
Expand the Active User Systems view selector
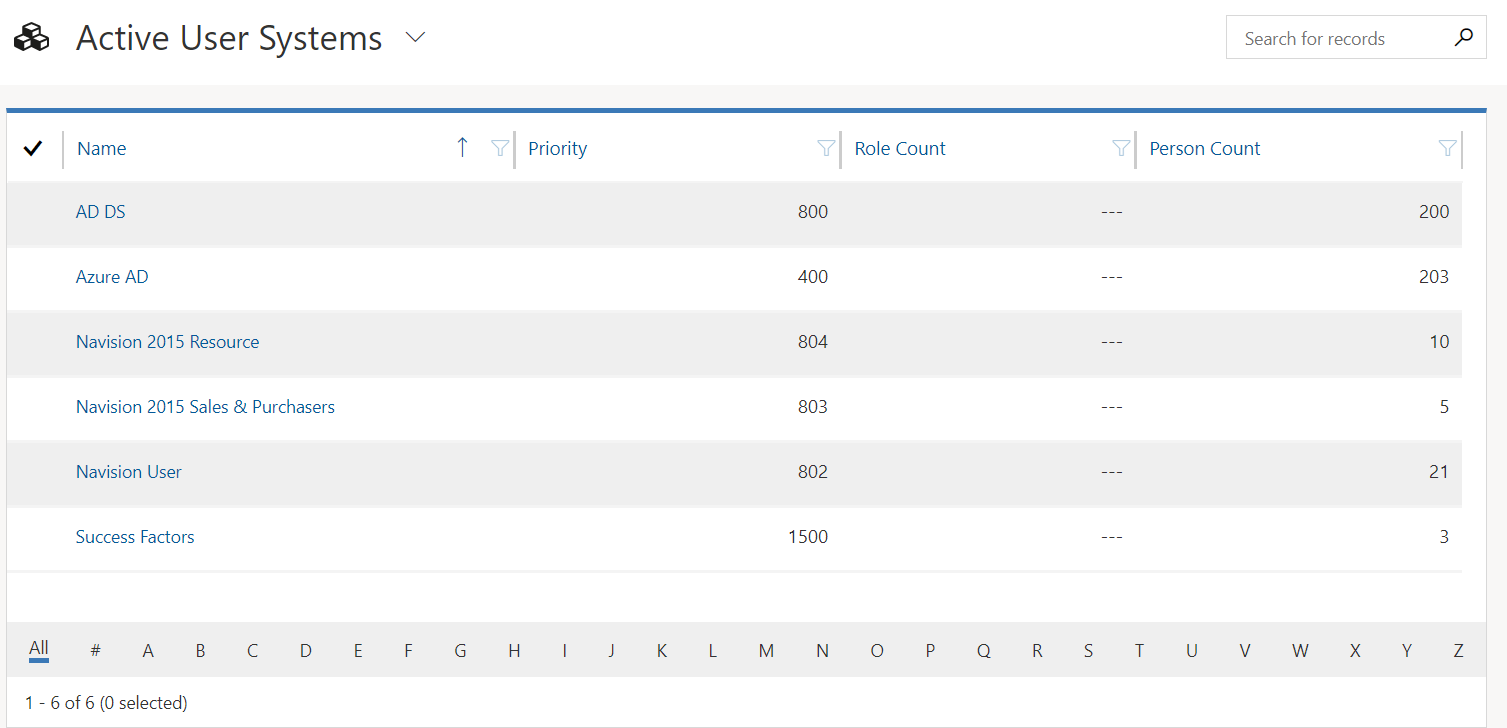[416, 38]
